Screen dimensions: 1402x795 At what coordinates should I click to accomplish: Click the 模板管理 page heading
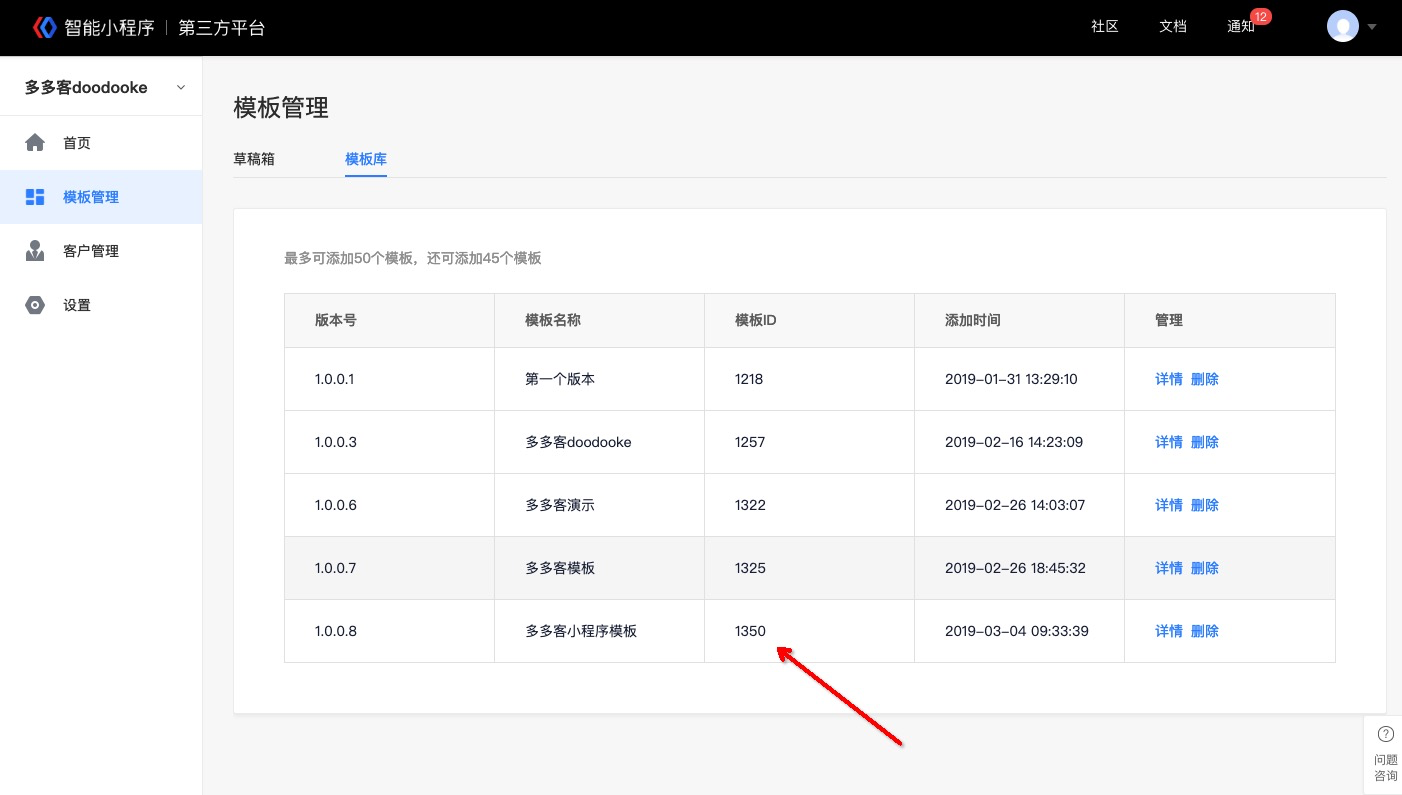point(281,107)
